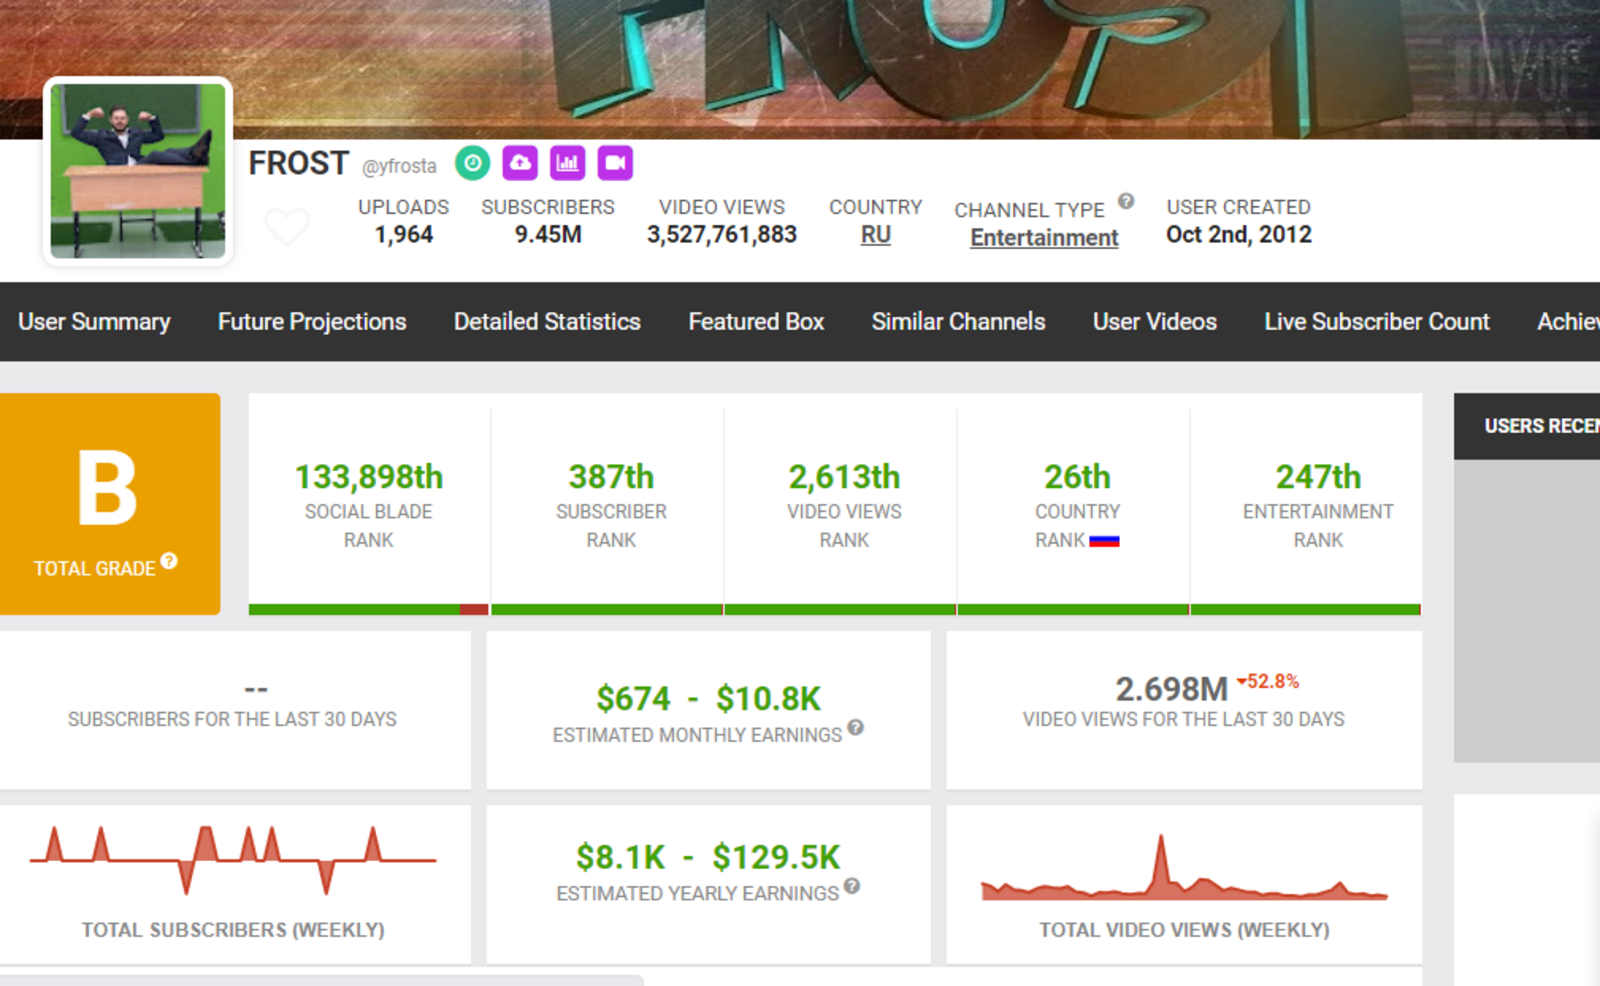This screenshot has width=1600, height=986.
Task: Click the Social Blade Rank progress bar
Action: [x=369, y=609]
